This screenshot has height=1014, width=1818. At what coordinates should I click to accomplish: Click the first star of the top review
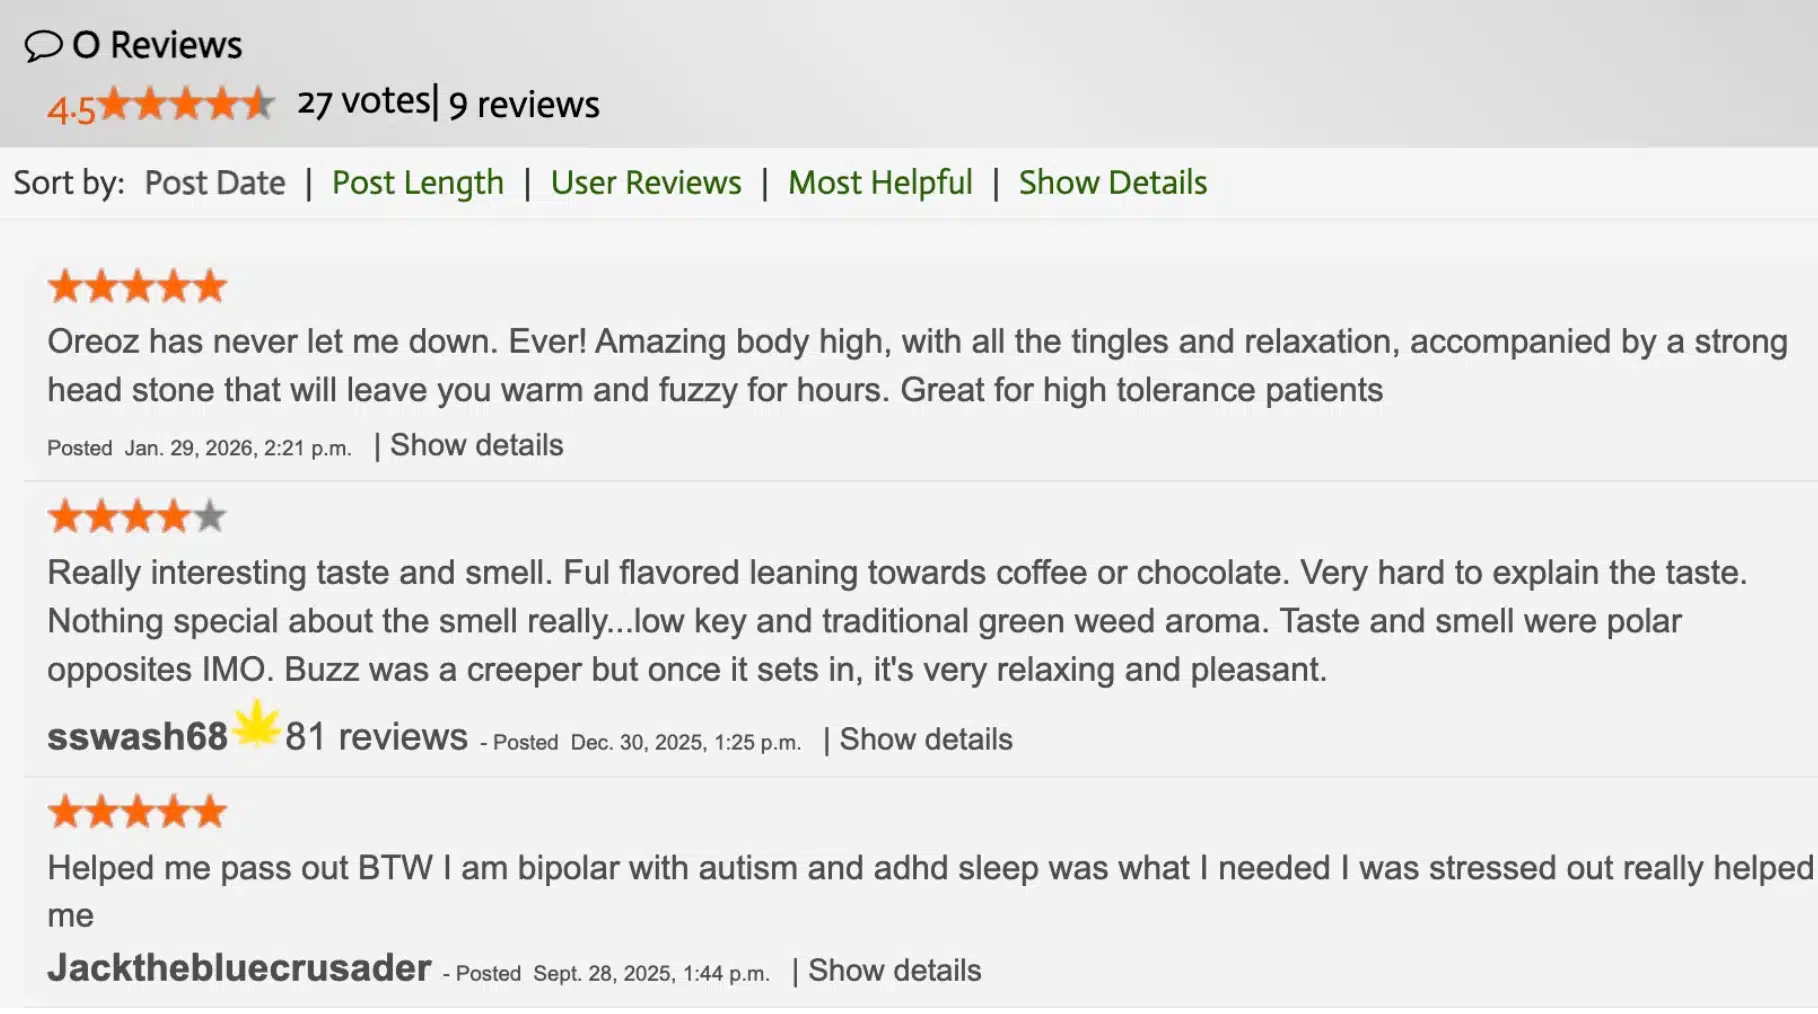[x=66, y=285]
